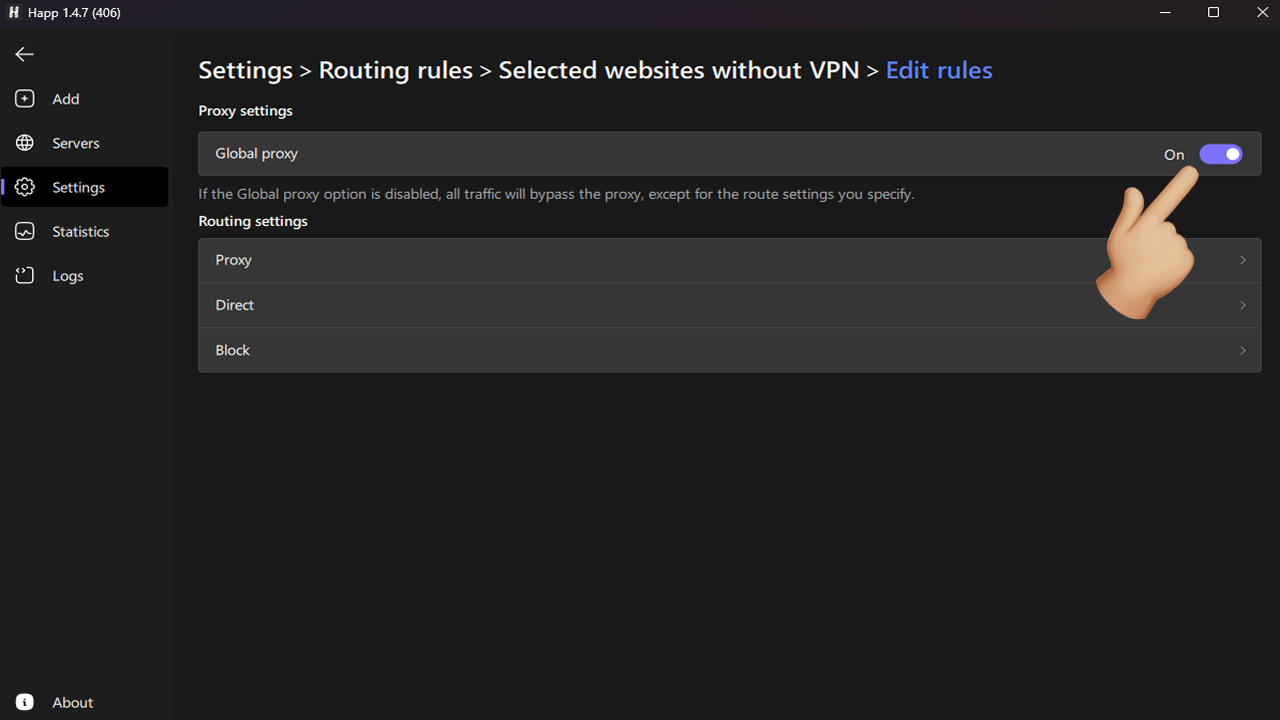The width and height of the screenshot is (1280, 720).
Task: Click the back arrow icon
Action: pos(24,54)
